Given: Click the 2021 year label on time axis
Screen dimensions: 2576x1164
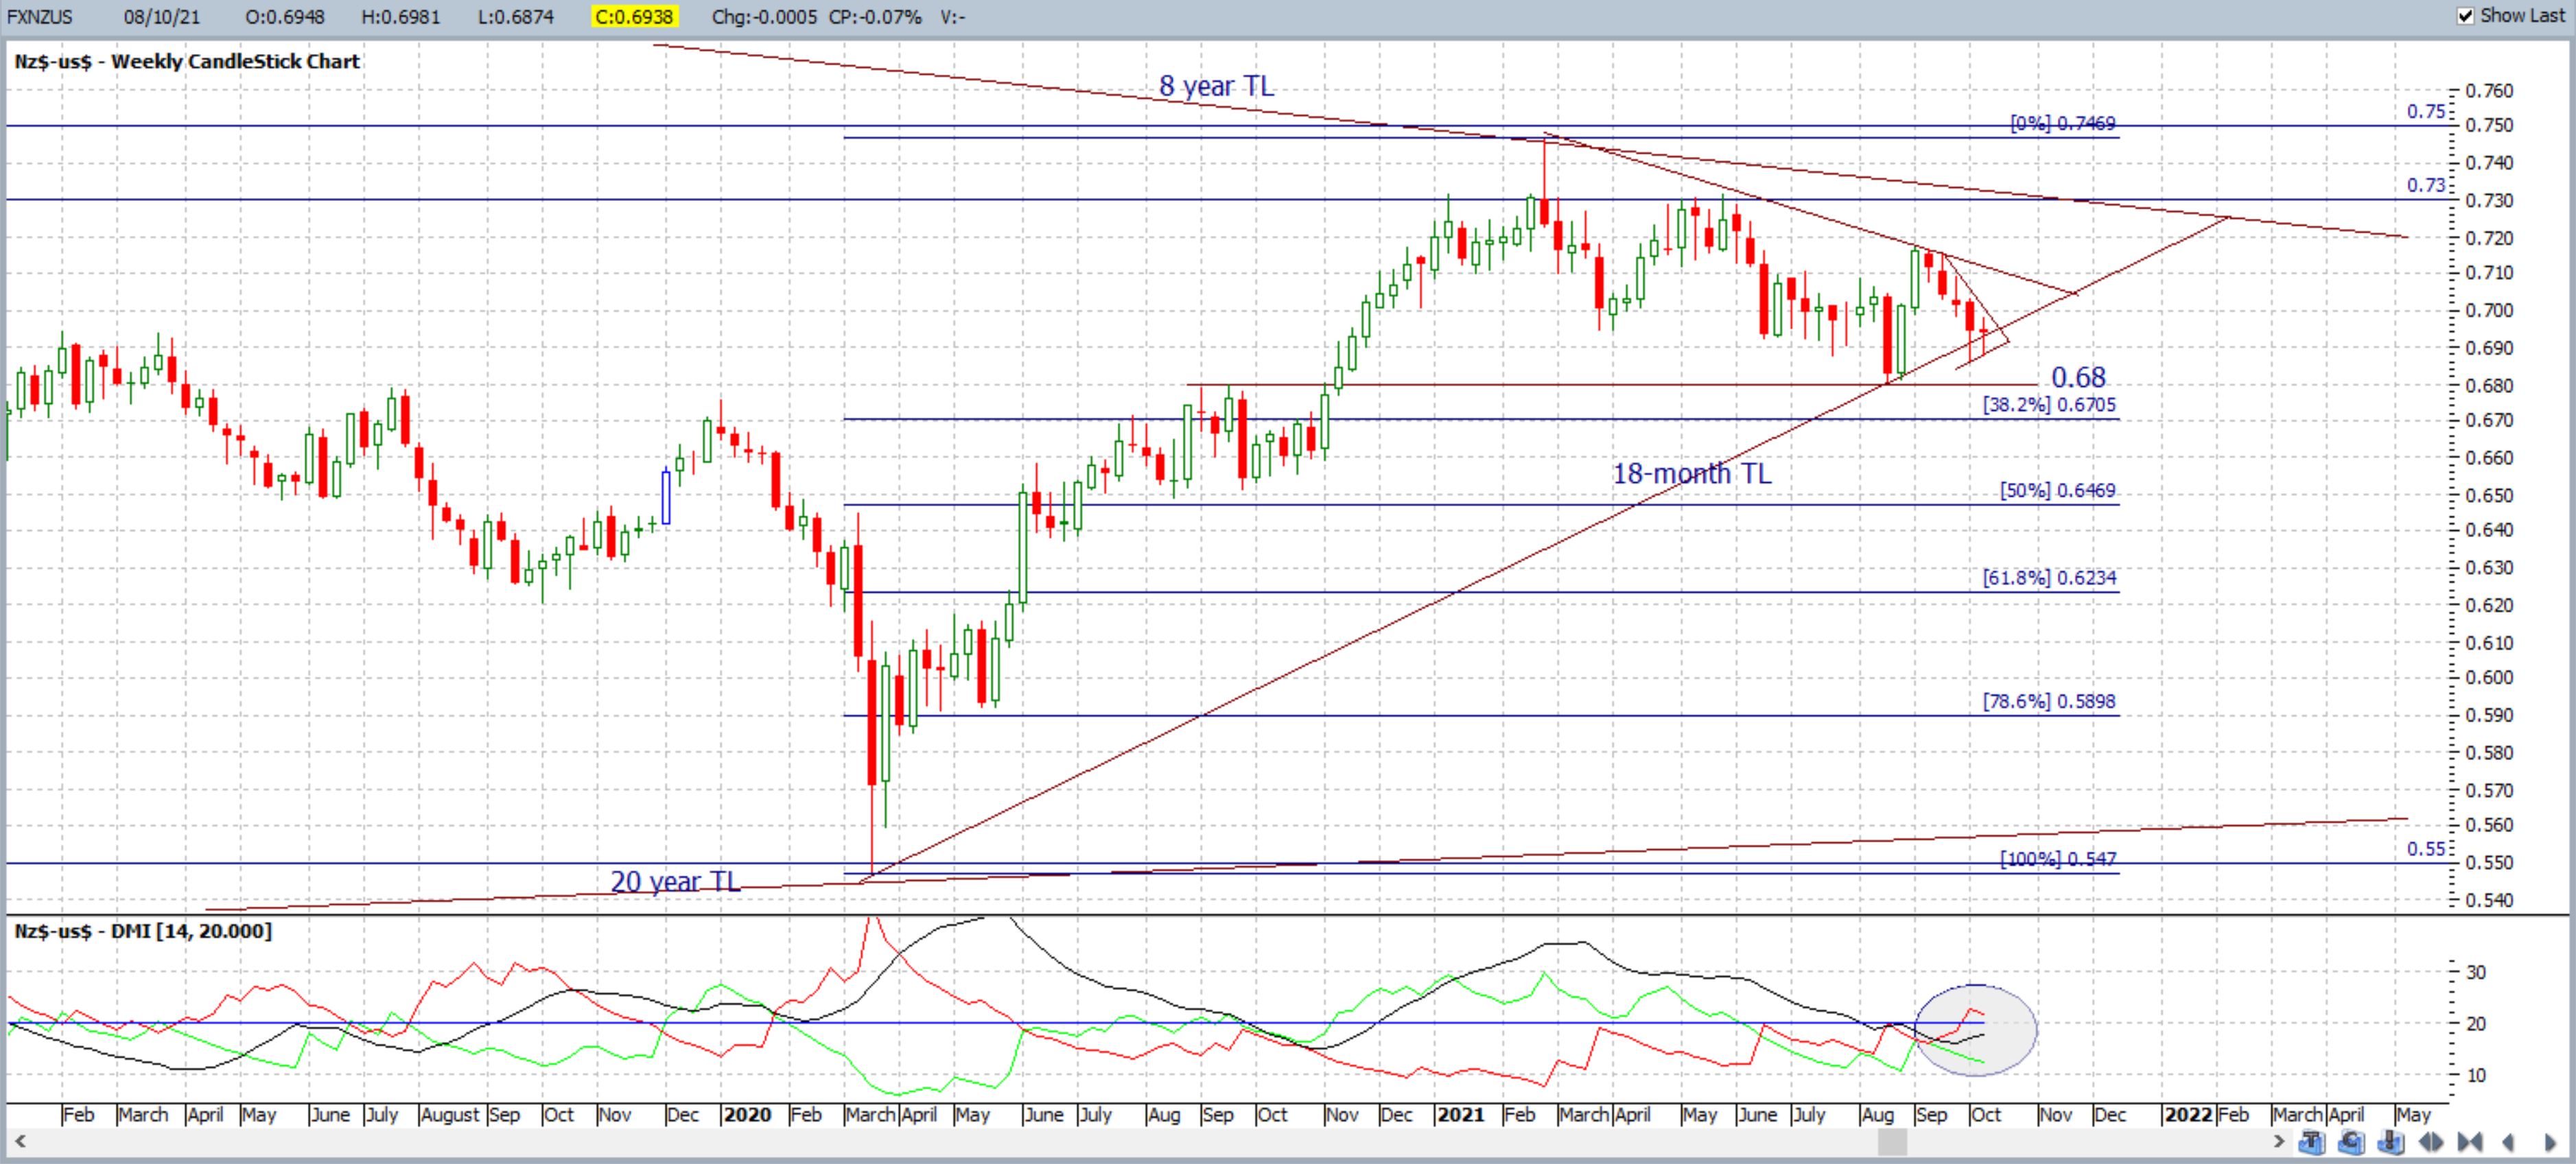Looking at the screenshot, I should point(1460,1114).
